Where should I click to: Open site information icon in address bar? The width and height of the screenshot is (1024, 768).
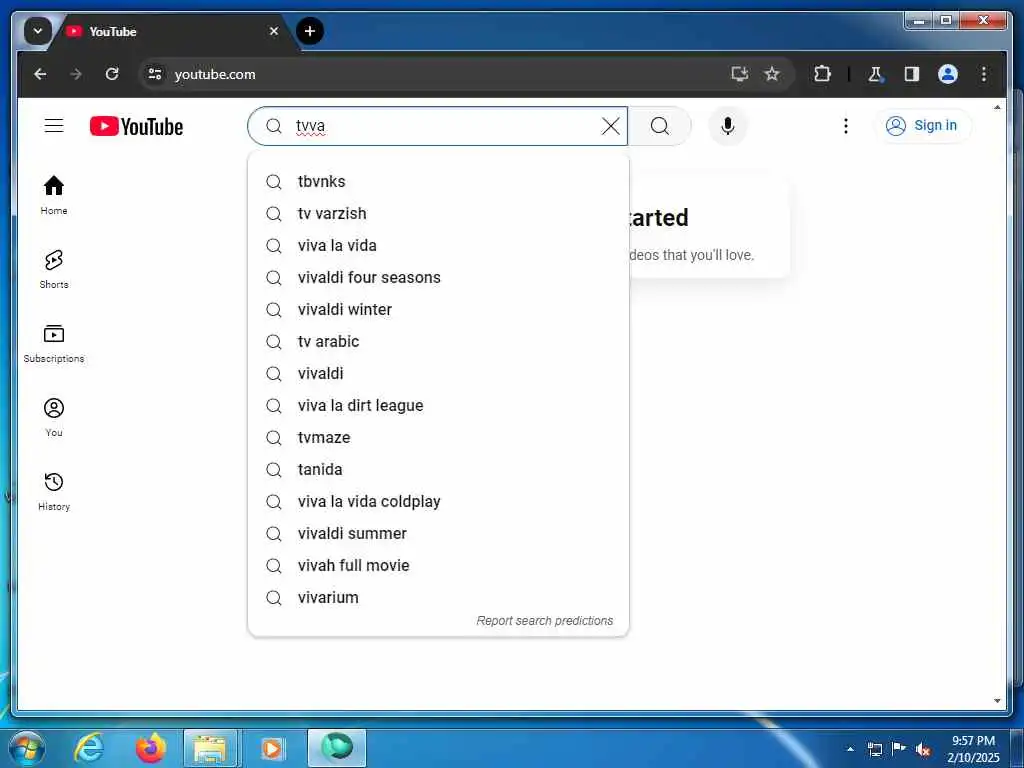tap(155, 74)
